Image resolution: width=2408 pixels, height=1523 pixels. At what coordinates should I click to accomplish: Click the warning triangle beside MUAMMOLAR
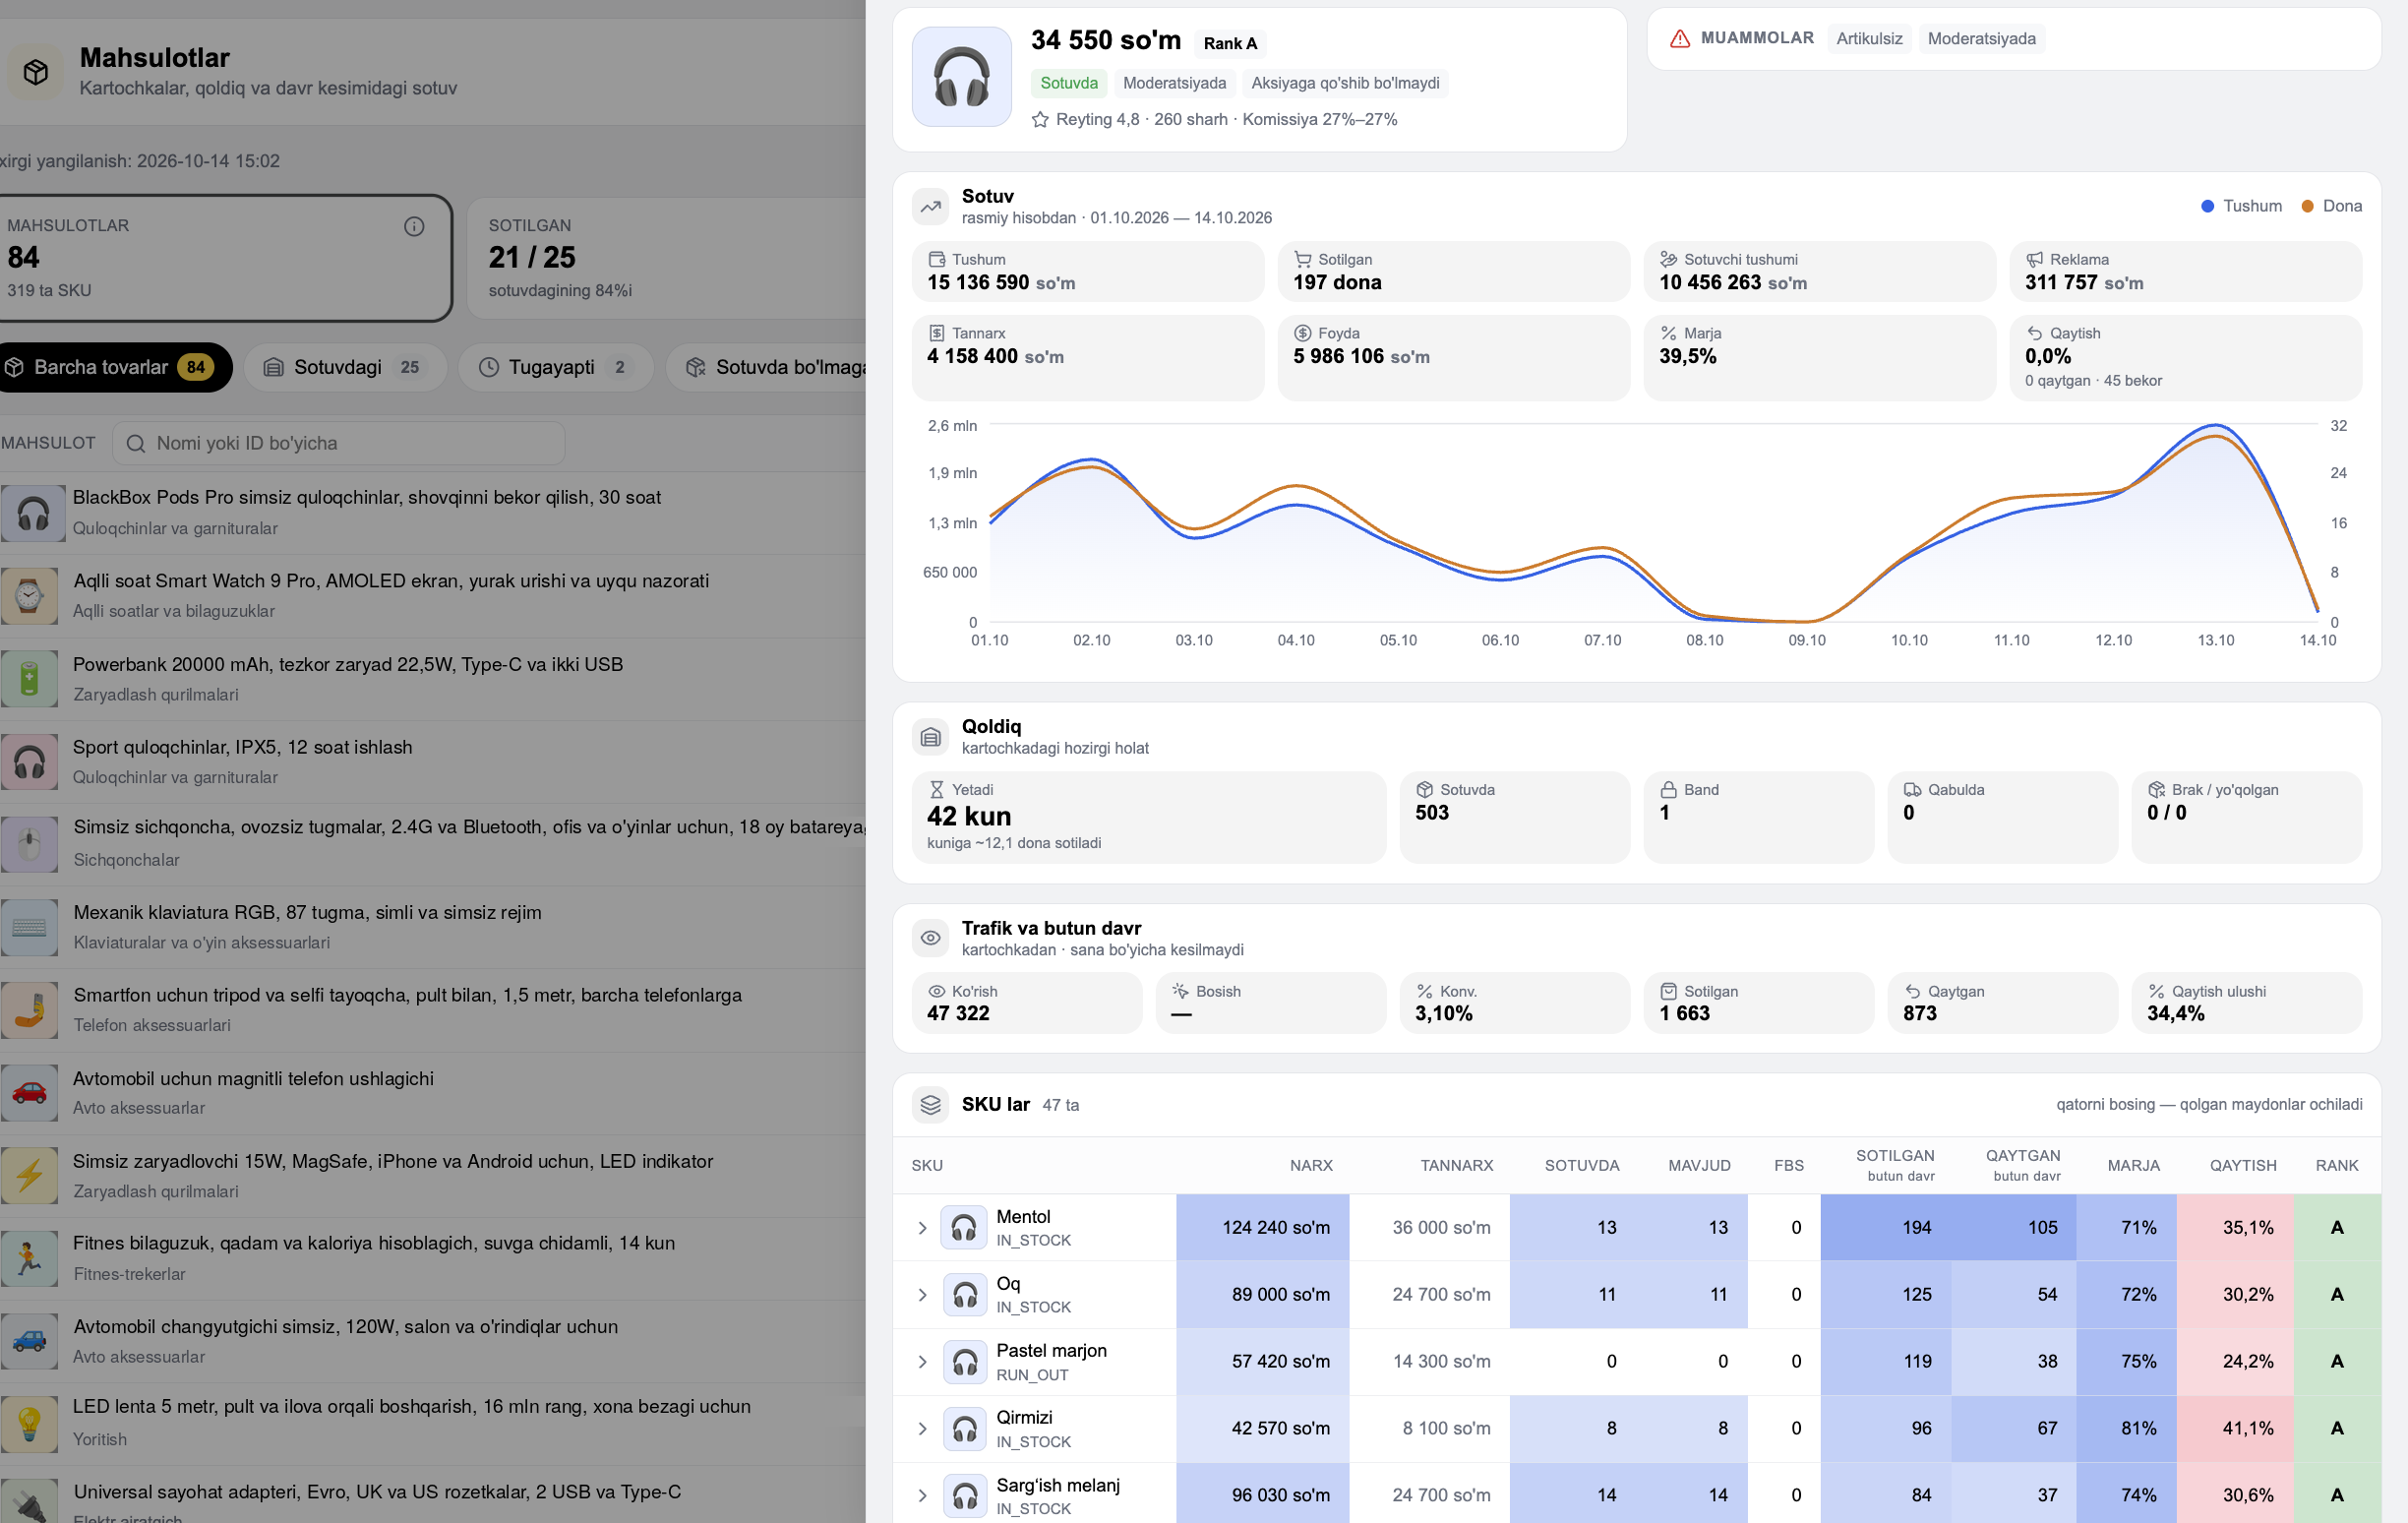click(x=1680, y=39)
